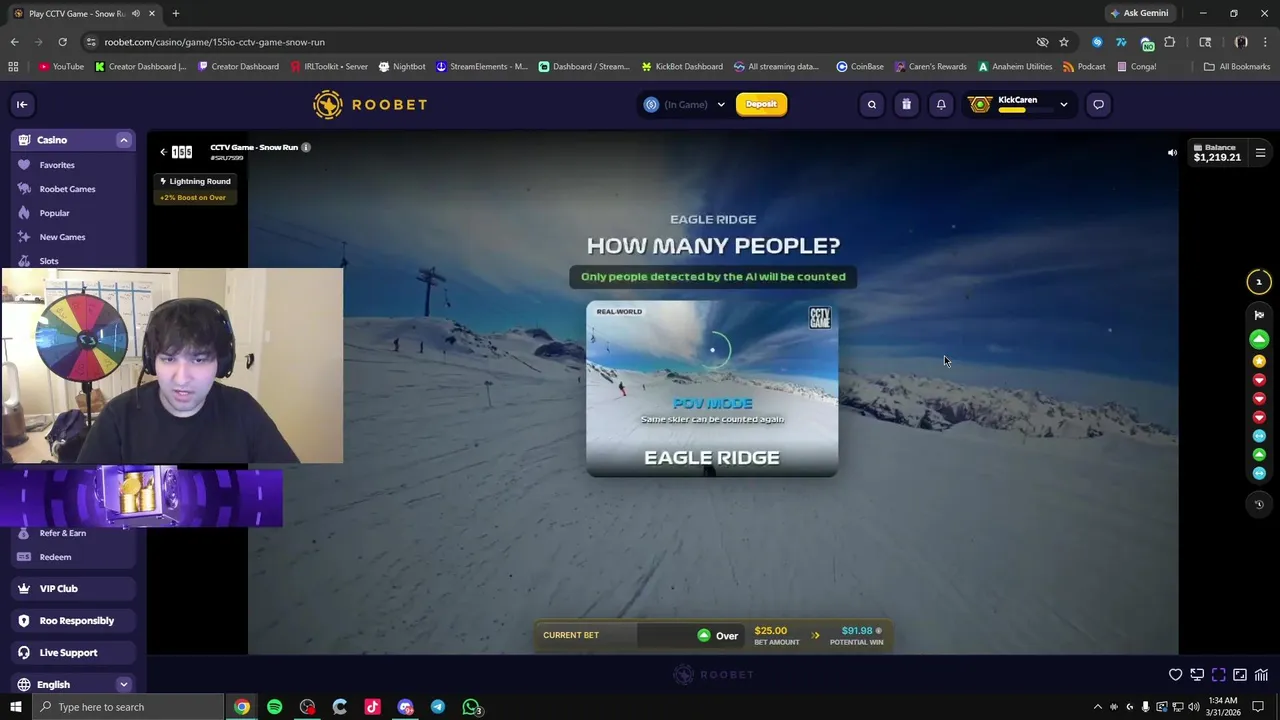This screenshot has width=1280, height=720.
Task: Click the Balance $1,219.21 display
Action: tap(1216, 153)
